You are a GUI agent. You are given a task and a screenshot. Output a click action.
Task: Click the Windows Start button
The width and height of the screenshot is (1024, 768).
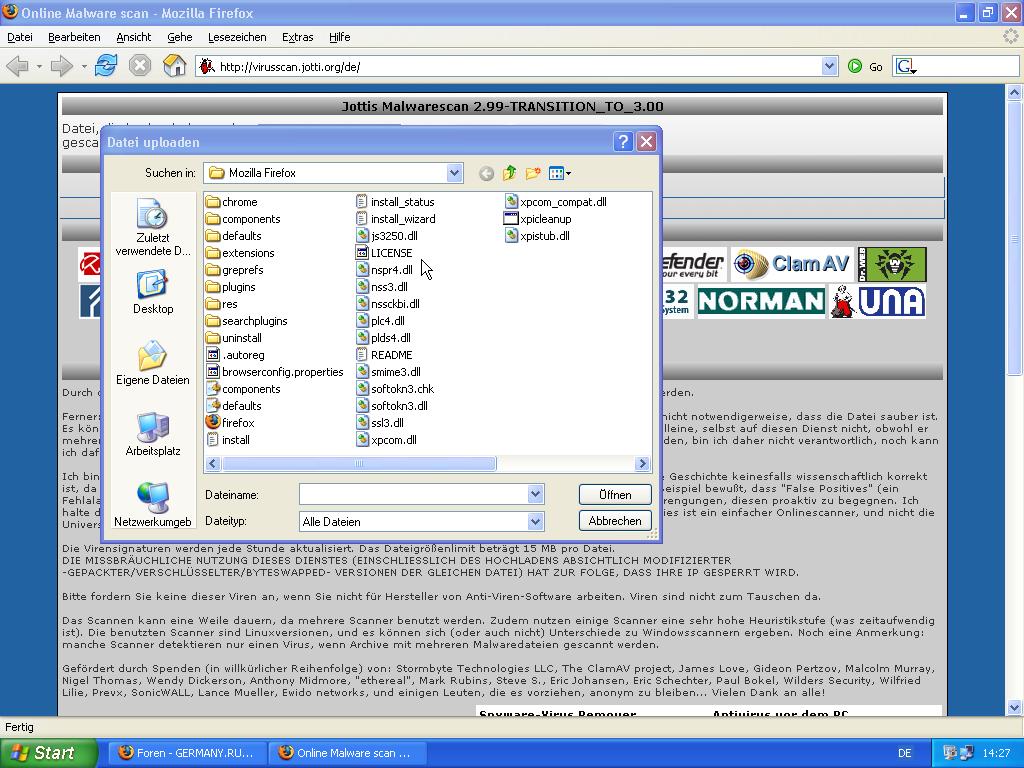coord(48,753)
